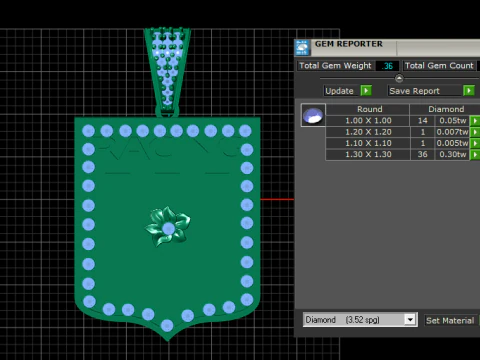Select the round gem thumbnail

pos(313,115)
